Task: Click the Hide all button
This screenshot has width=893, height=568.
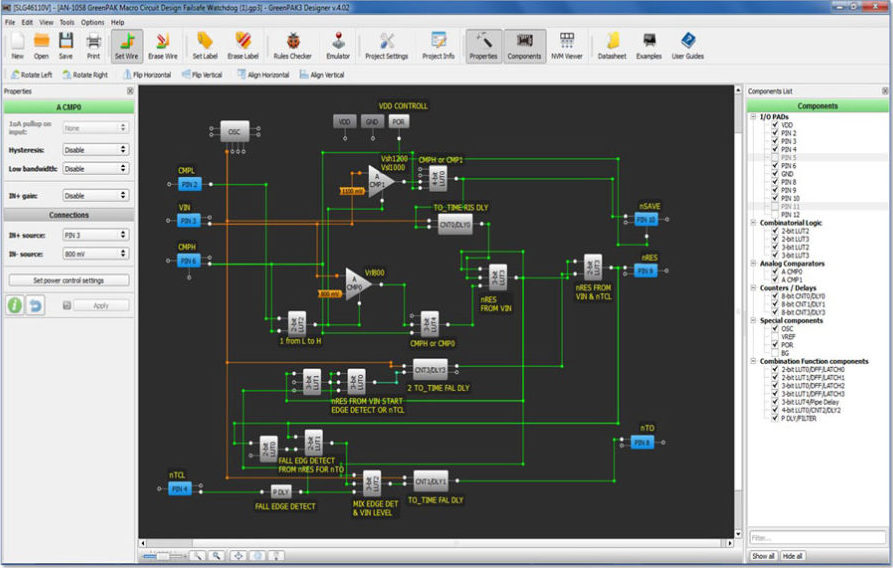Action: pos(792,556)
